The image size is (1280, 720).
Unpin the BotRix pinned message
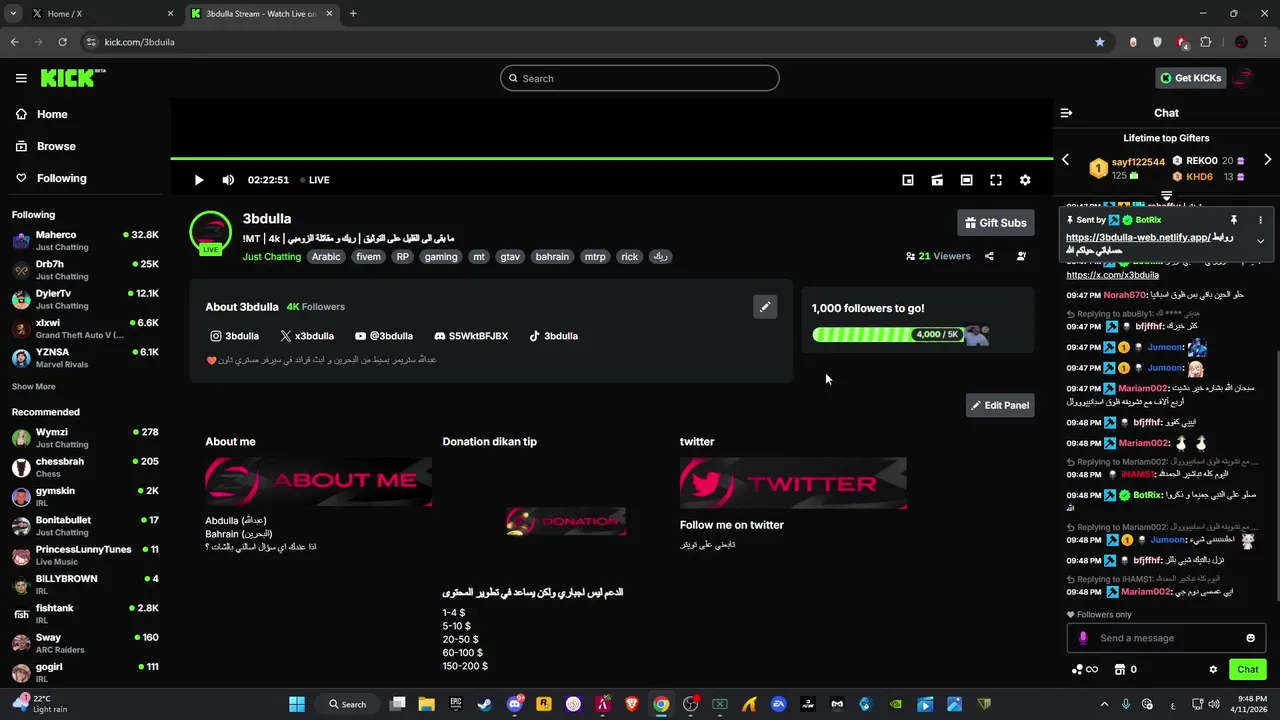click(1234, 220)
